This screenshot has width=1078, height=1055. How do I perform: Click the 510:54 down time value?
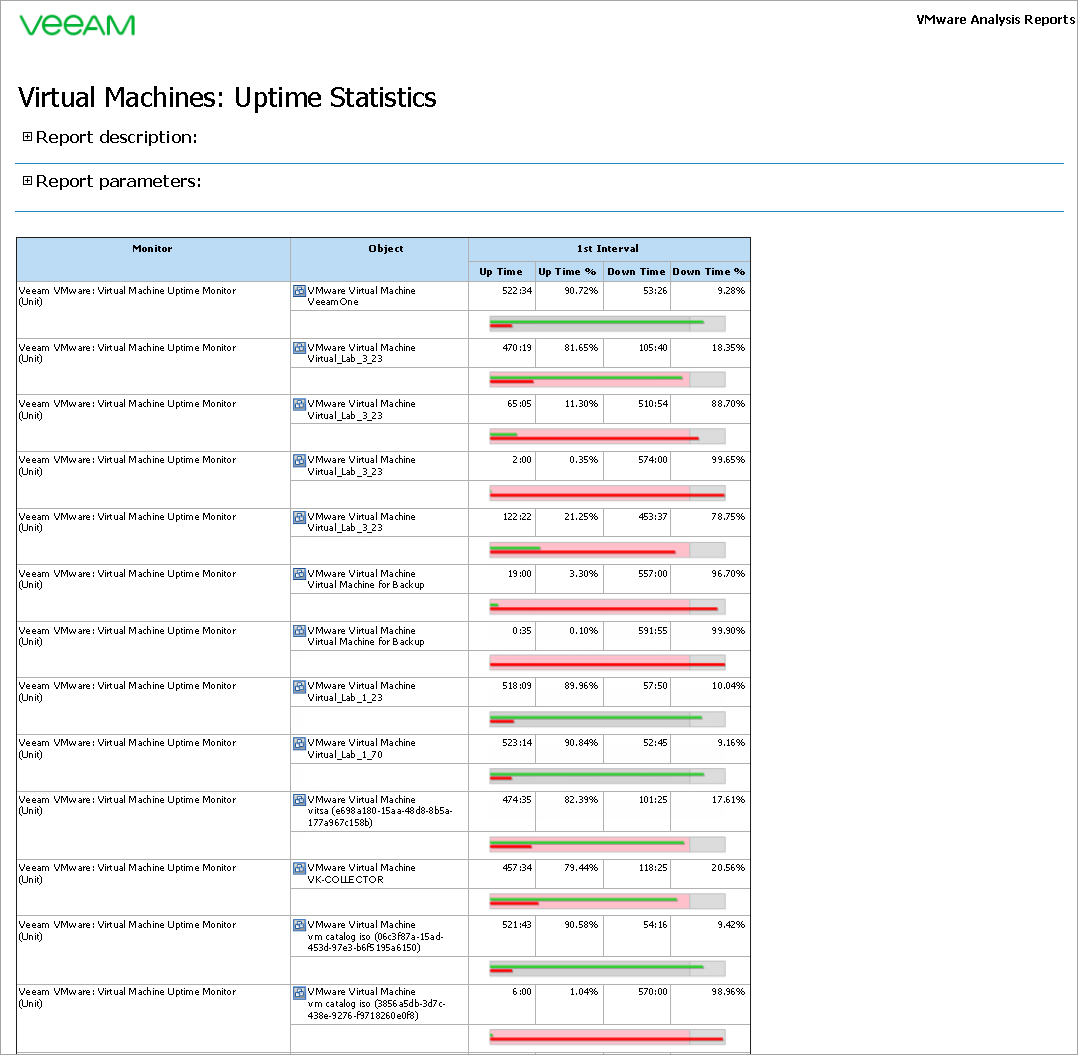(652, 404)
